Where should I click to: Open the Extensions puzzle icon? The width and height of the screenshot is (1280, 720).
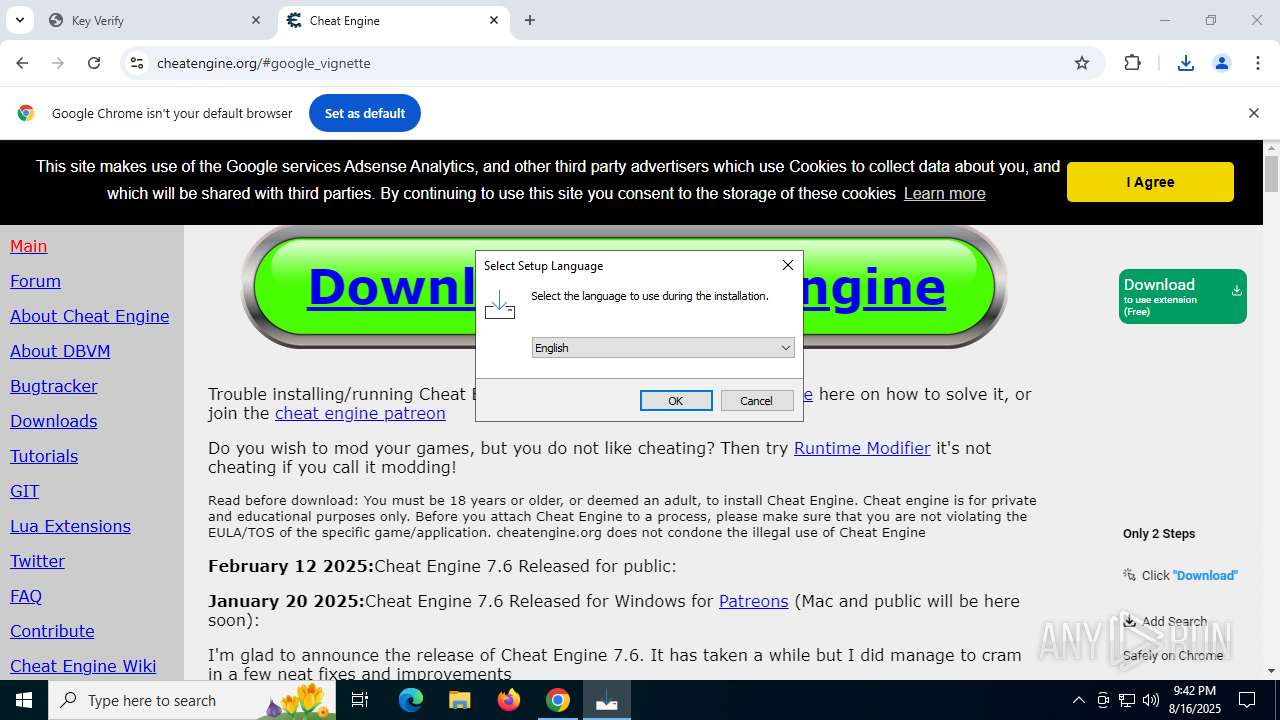click(1132, 63)
